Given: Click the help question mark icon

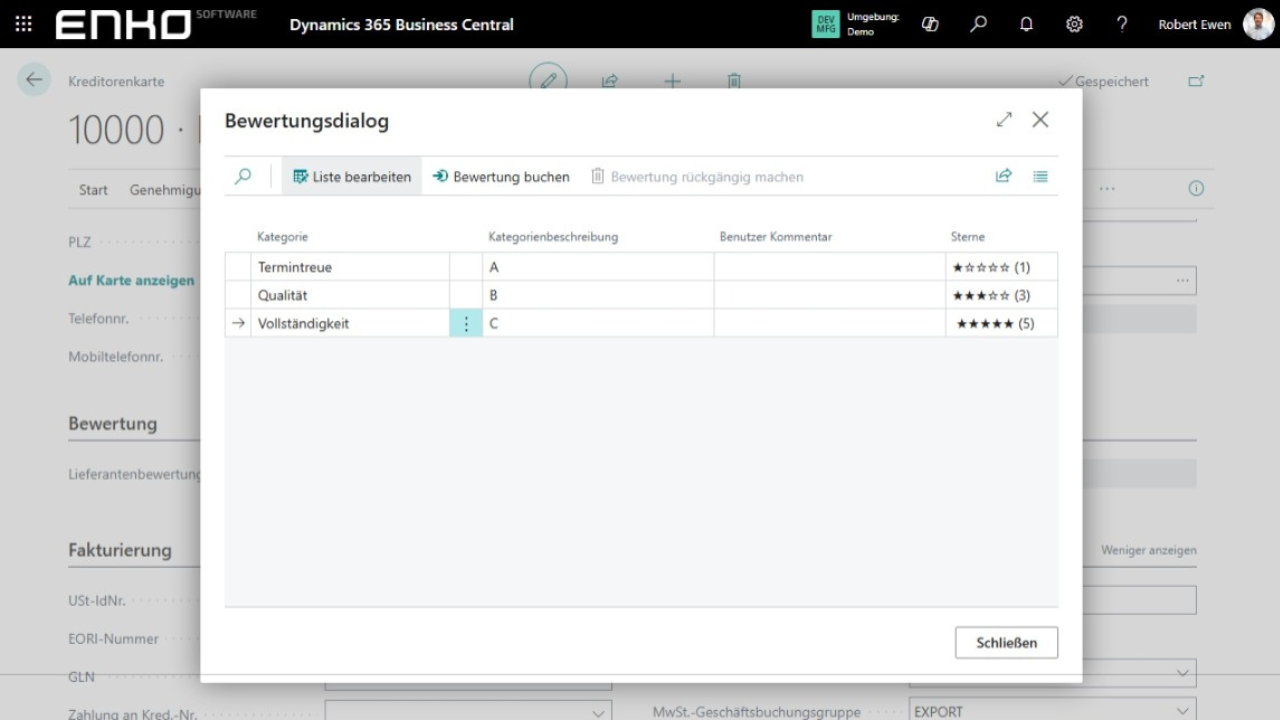Looking at the screenshot, I should click(x=1122, y=24).
